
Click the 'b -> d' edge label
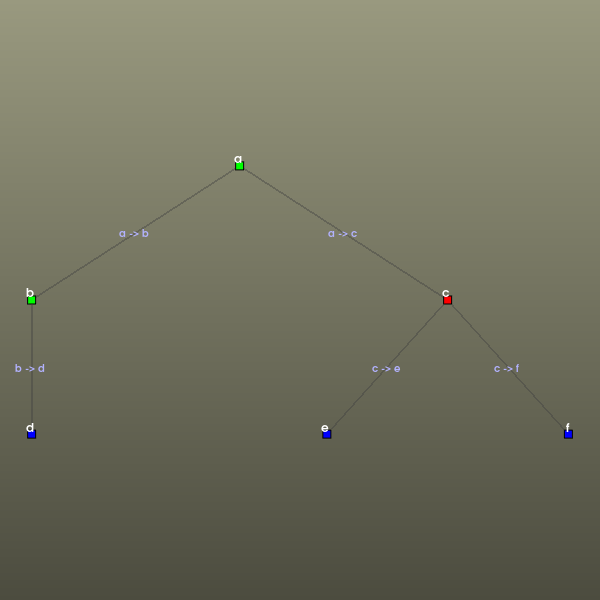[30, 368]
